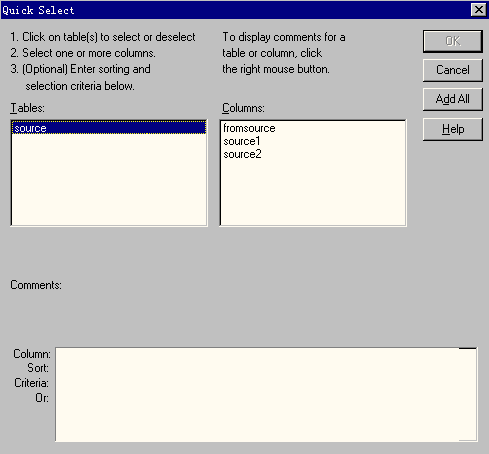
Task: Open Help for Quick Select
Action: click(x=453, y=129)
